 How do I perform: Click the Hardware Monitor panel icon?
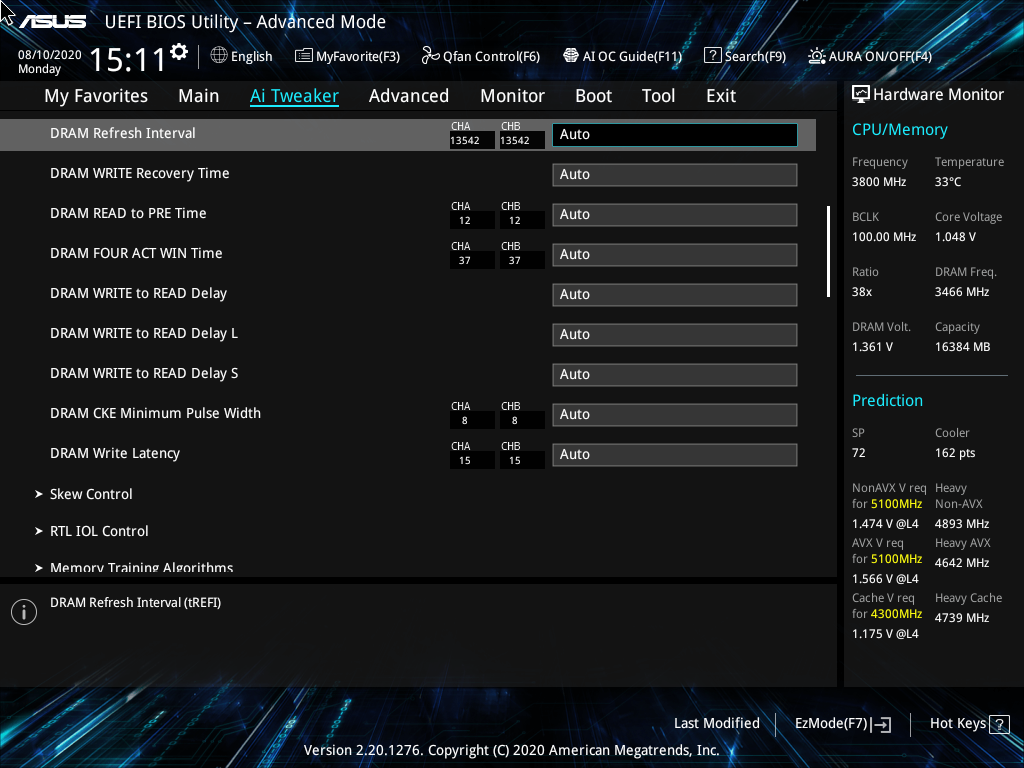pyautogui.click(x=860, y=93)
